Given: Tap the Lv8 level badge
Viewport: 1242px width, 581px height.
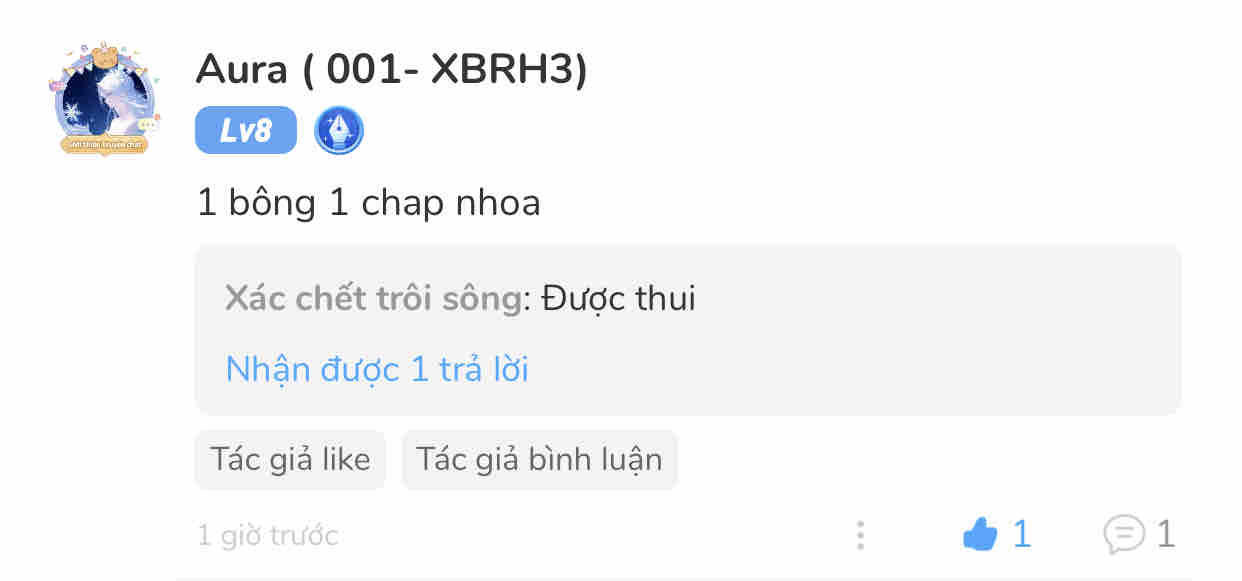Looking at the screenshot, I should coord(246,131).
